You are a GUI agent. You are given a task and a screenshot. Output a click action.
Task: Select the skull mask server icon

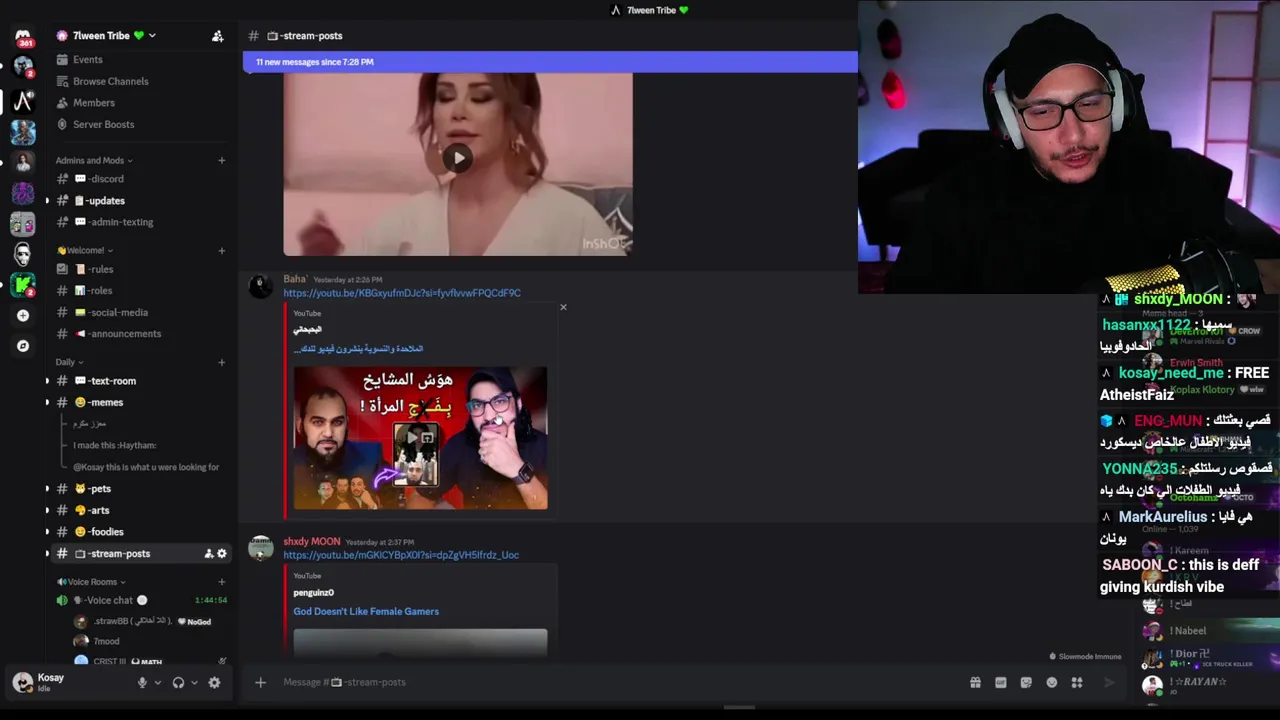click(x=23, y=254)
